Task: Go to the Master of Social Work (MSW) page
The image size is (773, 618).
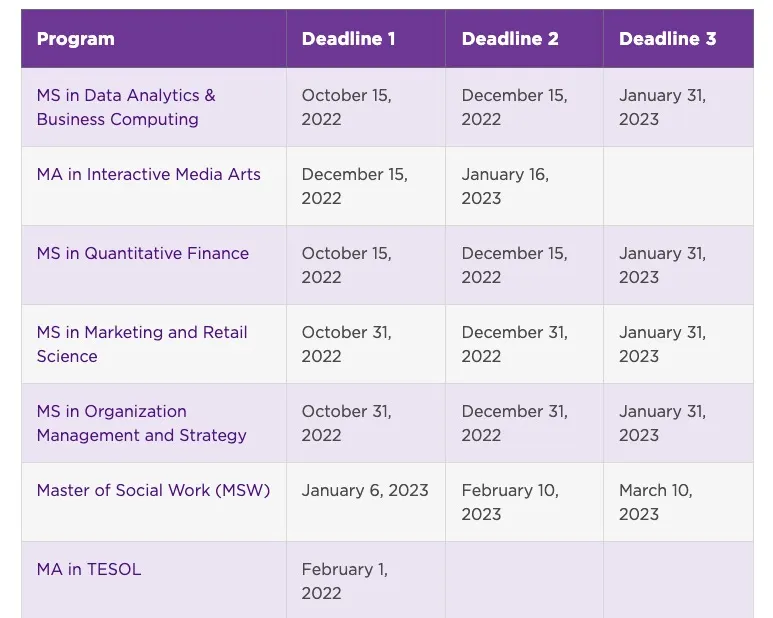Action: point(153,490)
